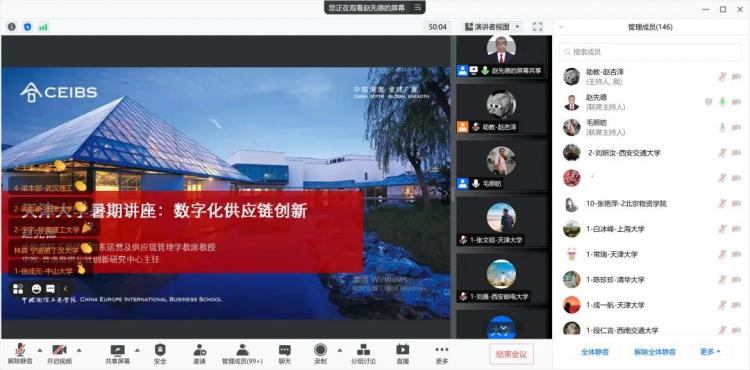Toggle microphone for 助教-赵杏泽 in member list
The image size is (750, 370).
tap(722, 76)
